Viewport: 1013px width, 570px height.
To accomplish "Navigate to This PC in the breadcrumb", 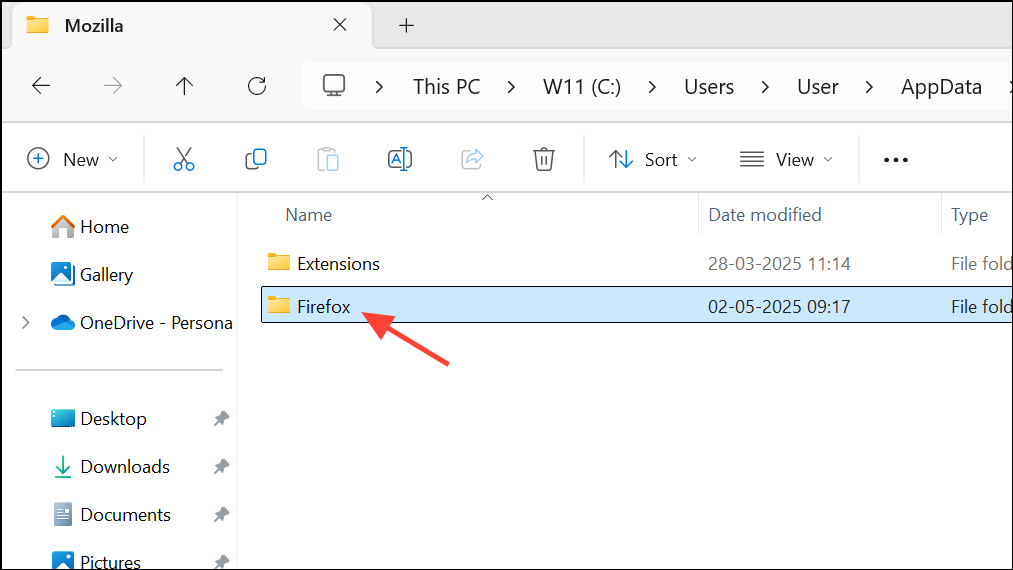I will (x=446, y=87).
